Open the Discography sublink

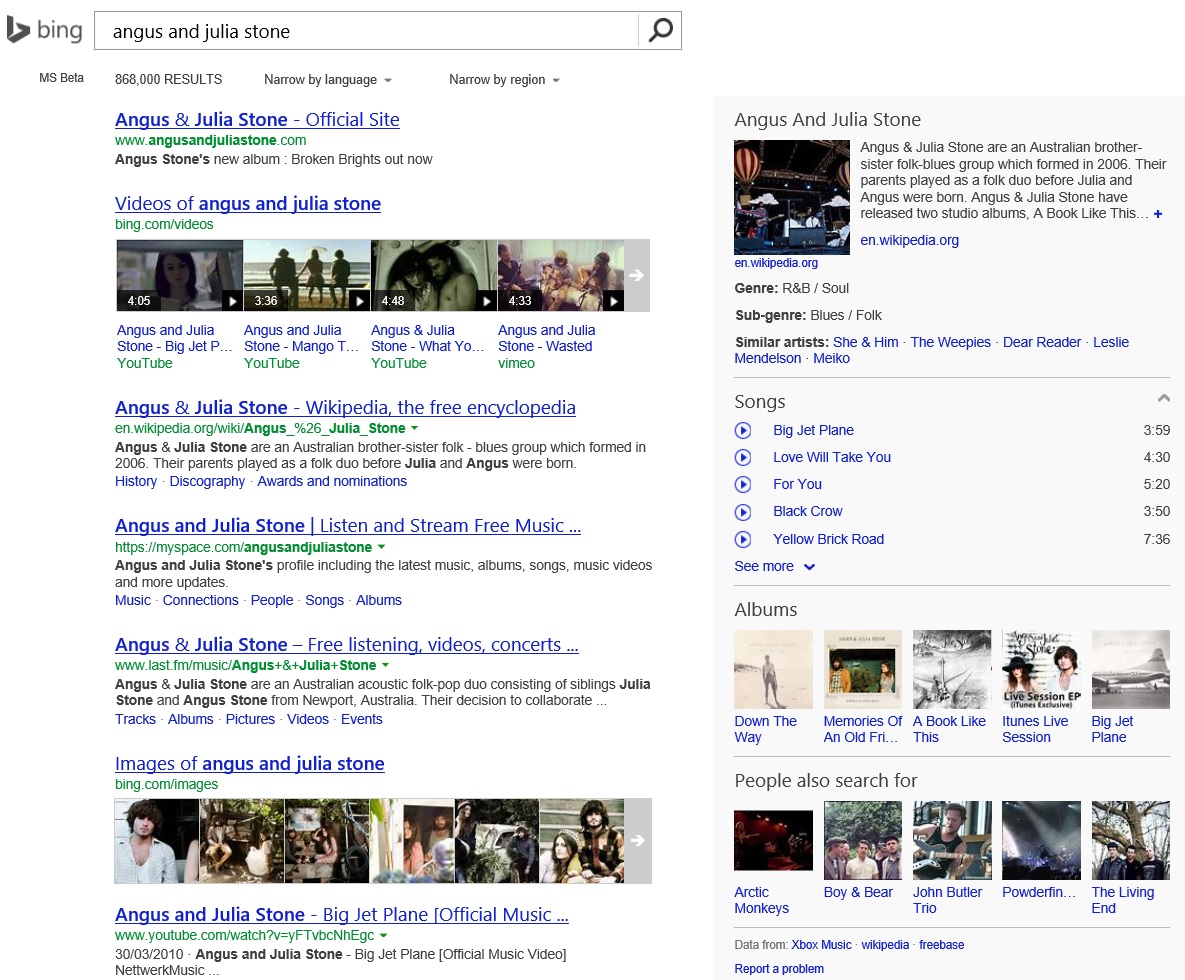(x=207, y=481)
